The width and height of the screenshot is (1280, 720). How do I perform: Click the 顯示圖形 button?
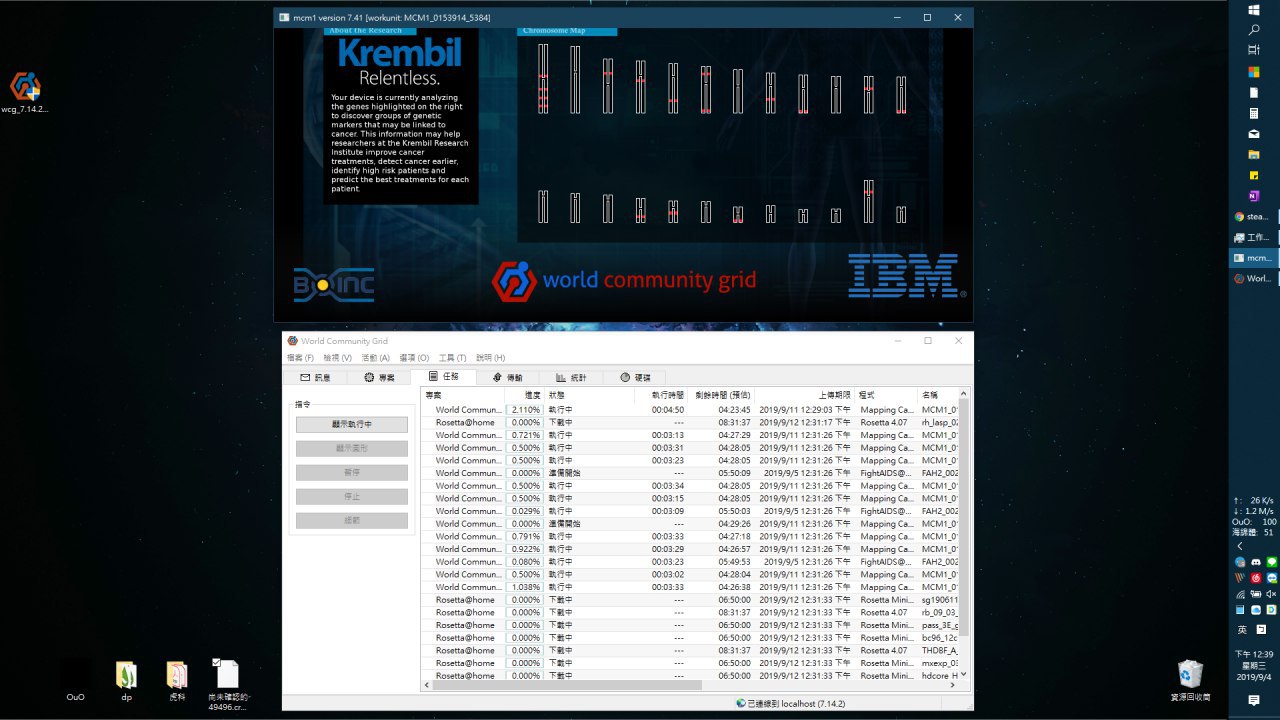pyautogui.click(x=352, y=449)
